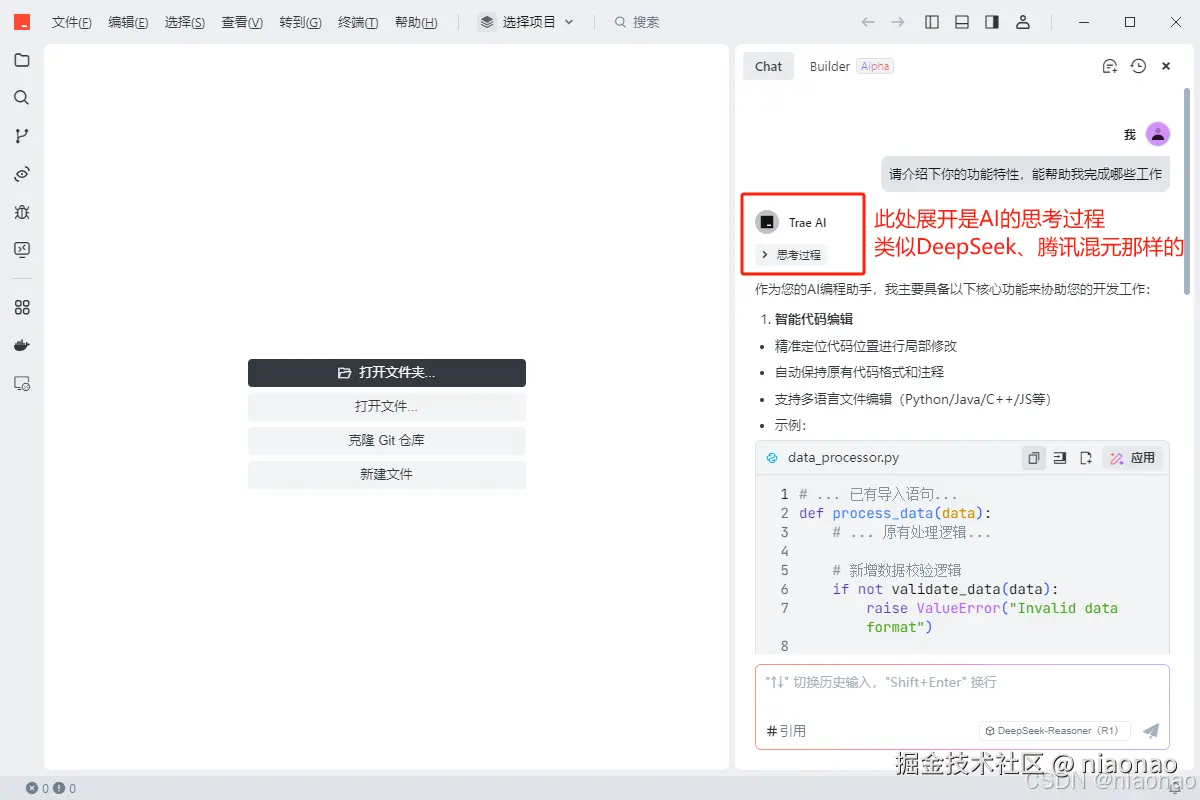Open the 选择项目 project dropdown
The width and height of the screenshot is (1200, 800).
[x=527, y=21]
